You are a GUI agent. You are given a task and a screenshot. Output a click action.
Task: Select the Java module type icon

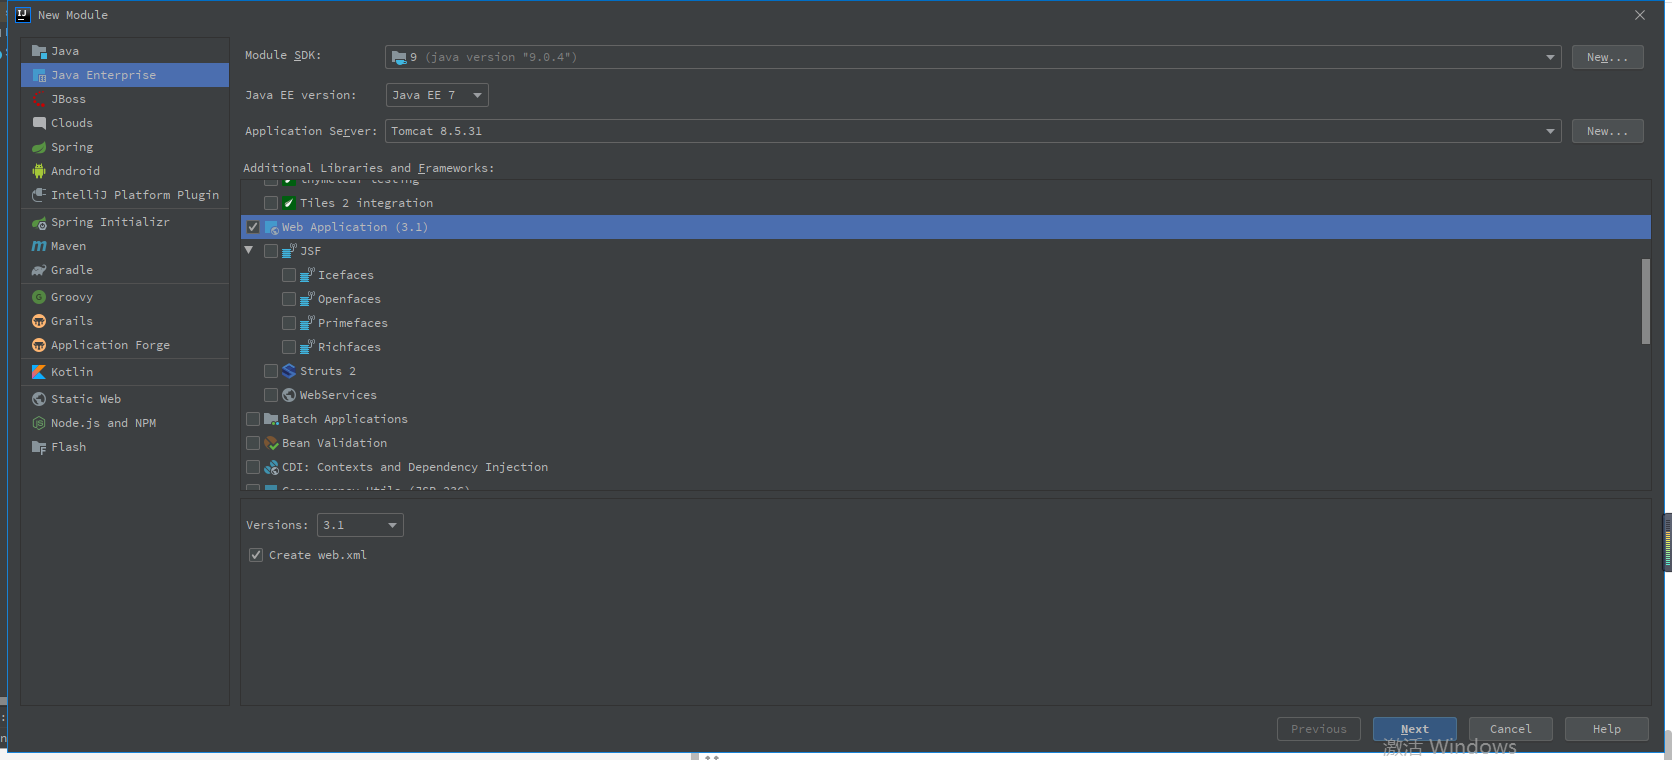point(39,51)
